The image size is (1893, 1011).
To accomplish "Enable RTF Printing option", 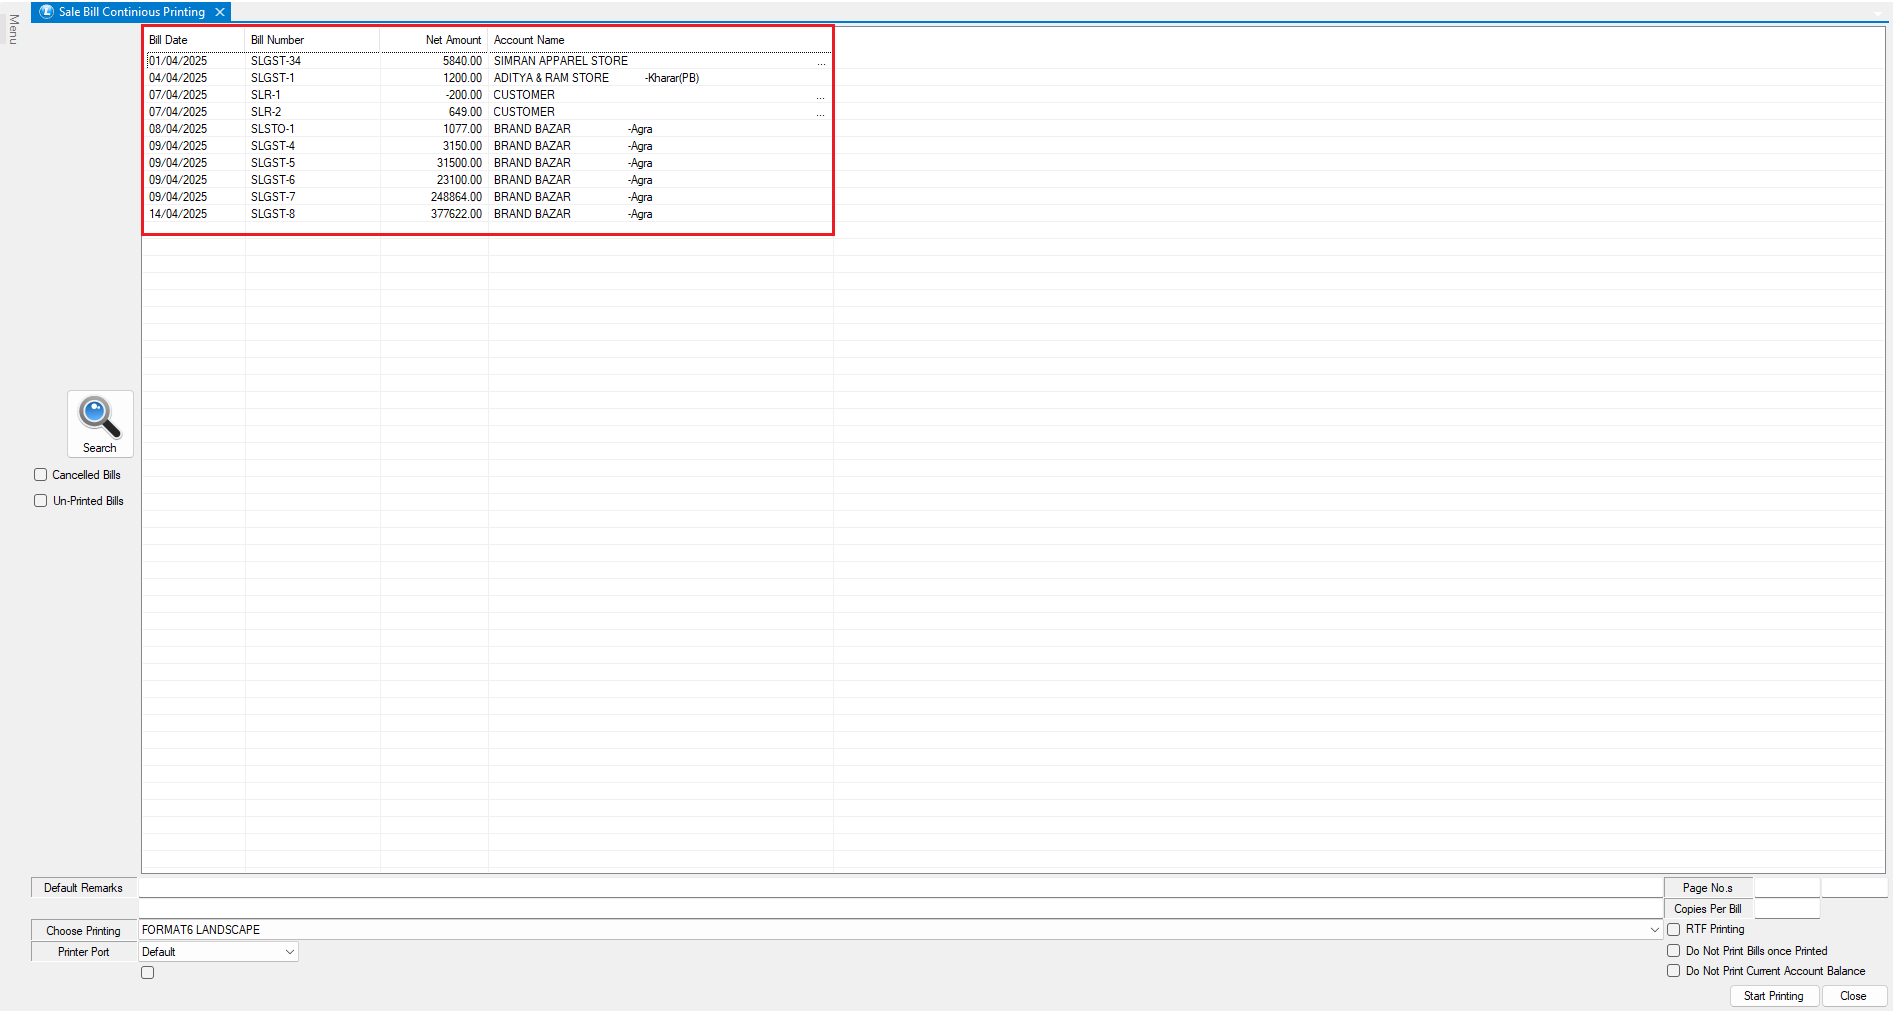I will [1673, 929].
